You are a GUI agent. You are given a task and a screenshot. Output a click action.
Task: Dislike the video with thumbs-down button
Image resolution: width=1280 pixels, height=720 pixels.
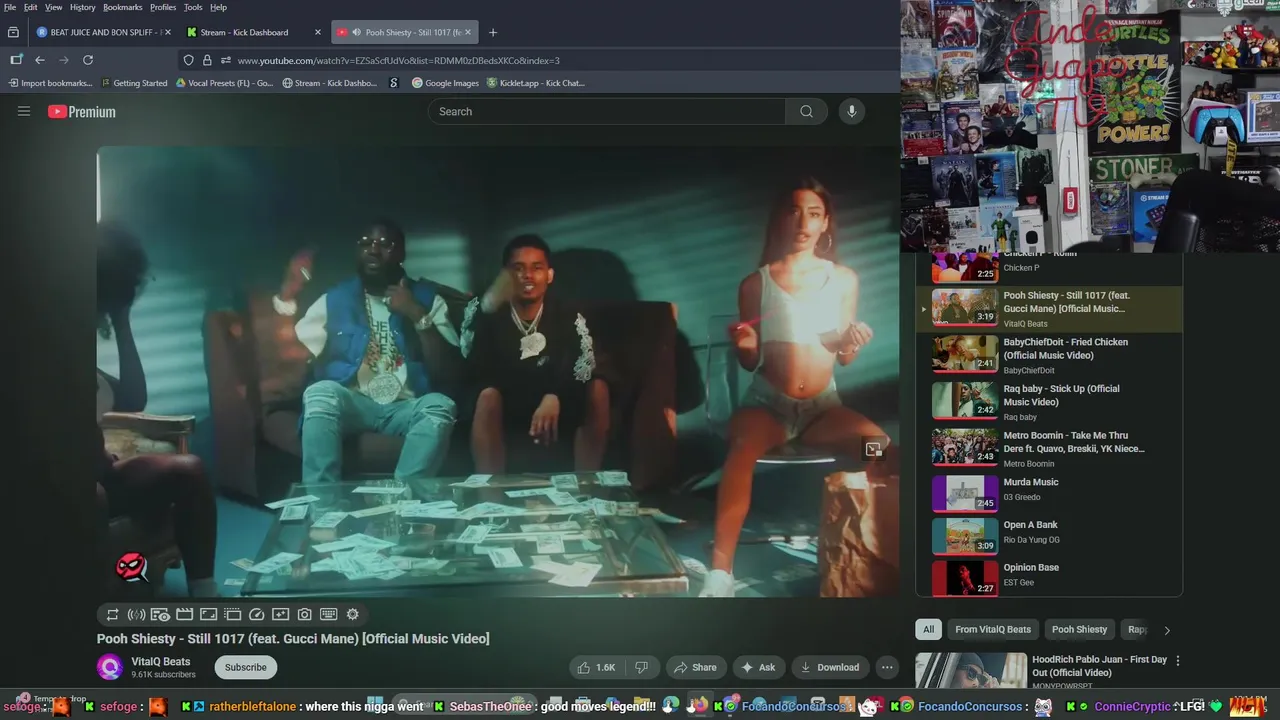[x=642, y=667]
